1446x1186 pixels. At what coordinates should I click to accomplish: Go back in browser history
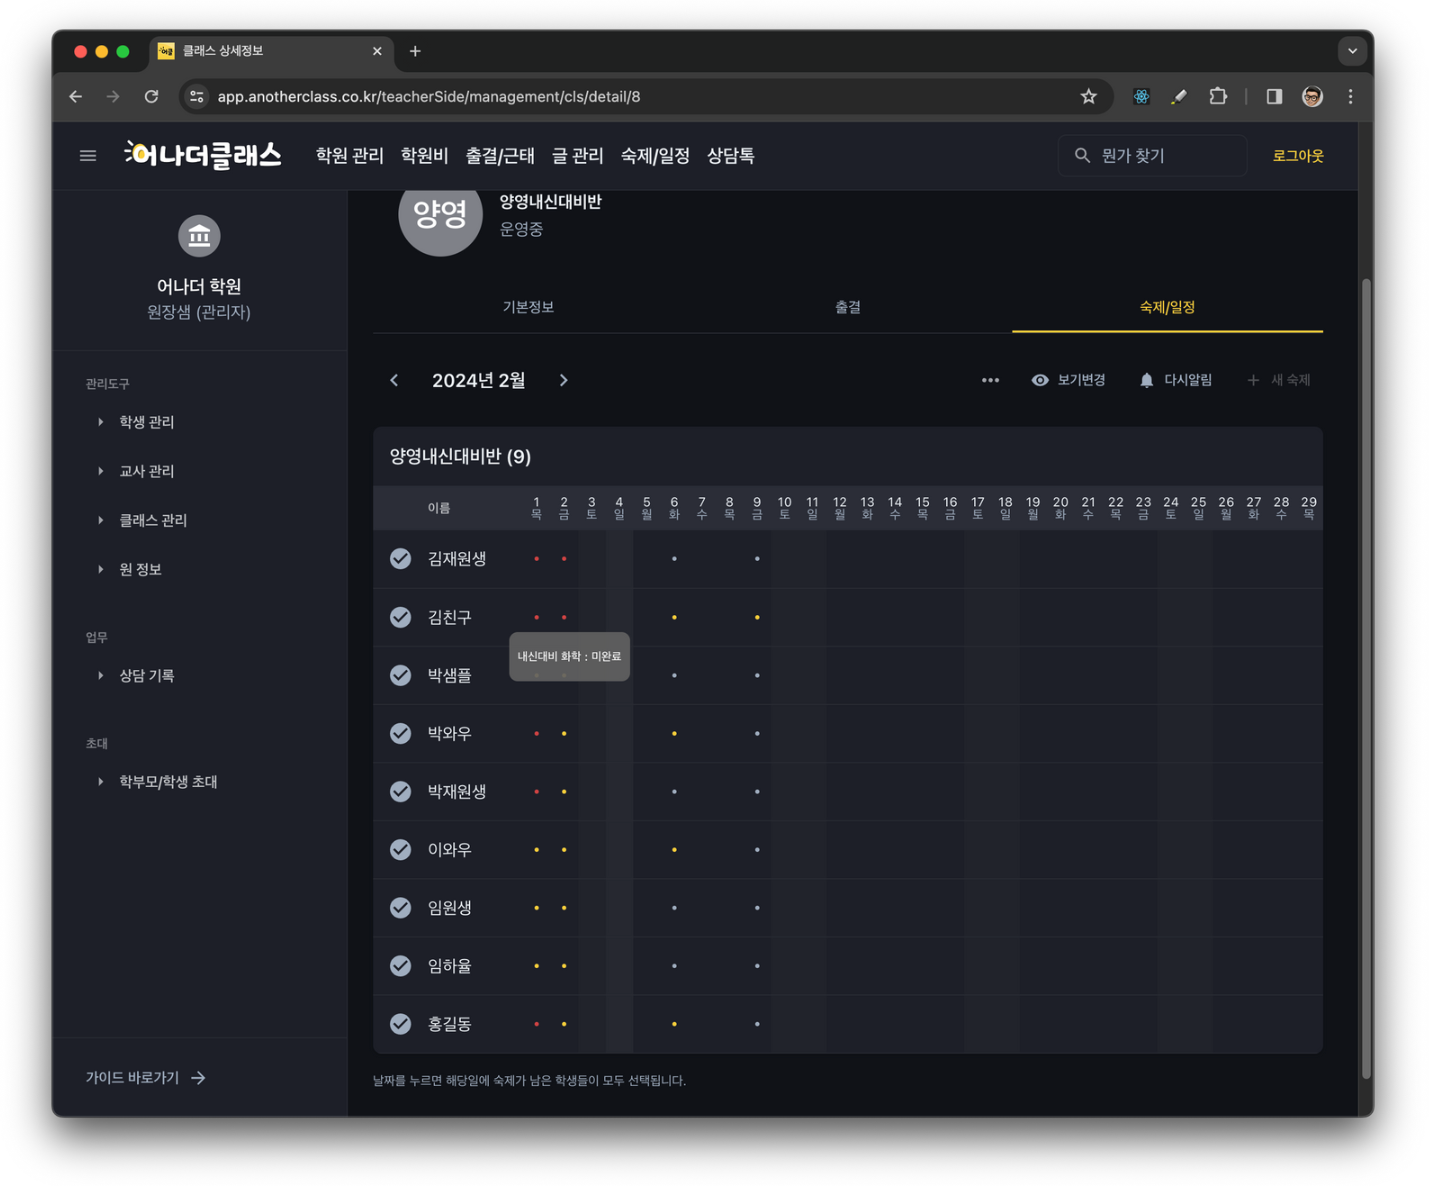tap(76, 97)
